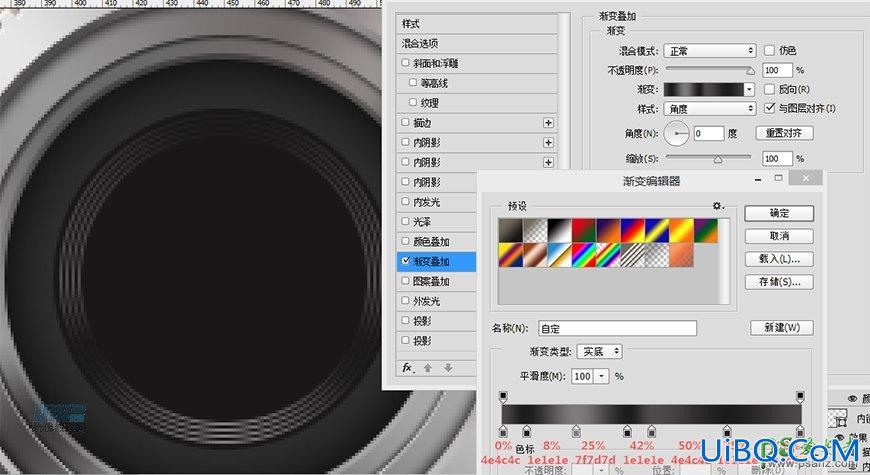Screen dimensions: 870x475
Task: Enable the 内发光 checkbox
Action: coord(405,201)
